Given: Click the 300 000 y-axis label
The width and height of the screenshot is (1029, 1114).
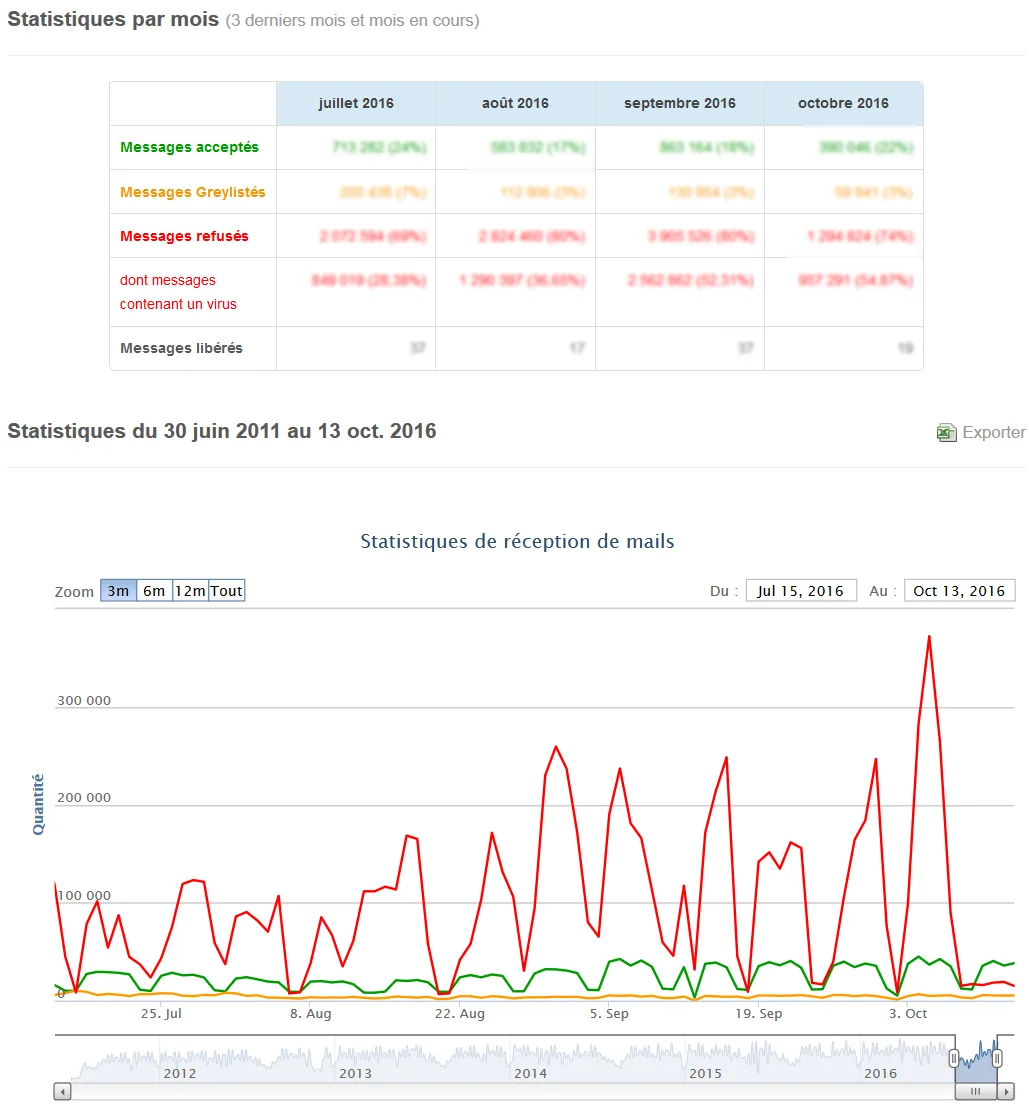Looking at the screenshot, I should pos(84,701).
